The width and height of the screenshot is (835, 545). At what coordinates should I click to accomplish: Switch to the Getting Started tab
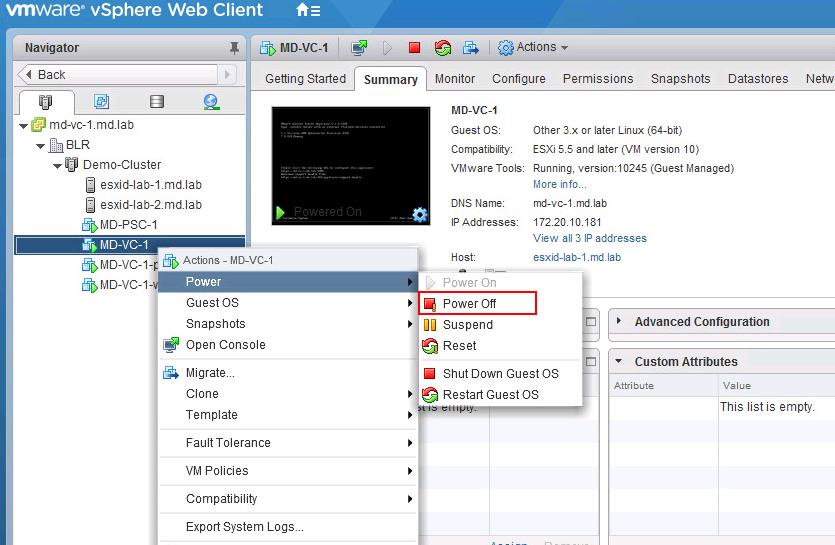(305, 79)
